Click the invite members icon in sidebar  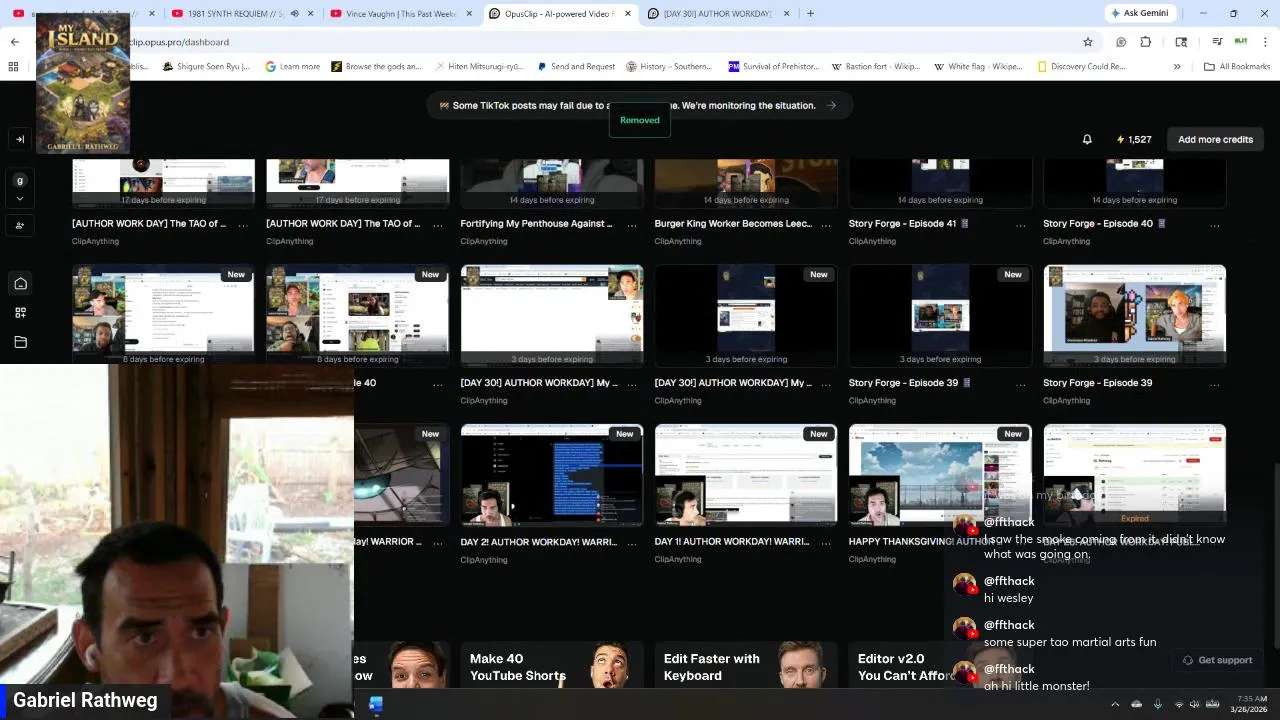tap(20, 226)
